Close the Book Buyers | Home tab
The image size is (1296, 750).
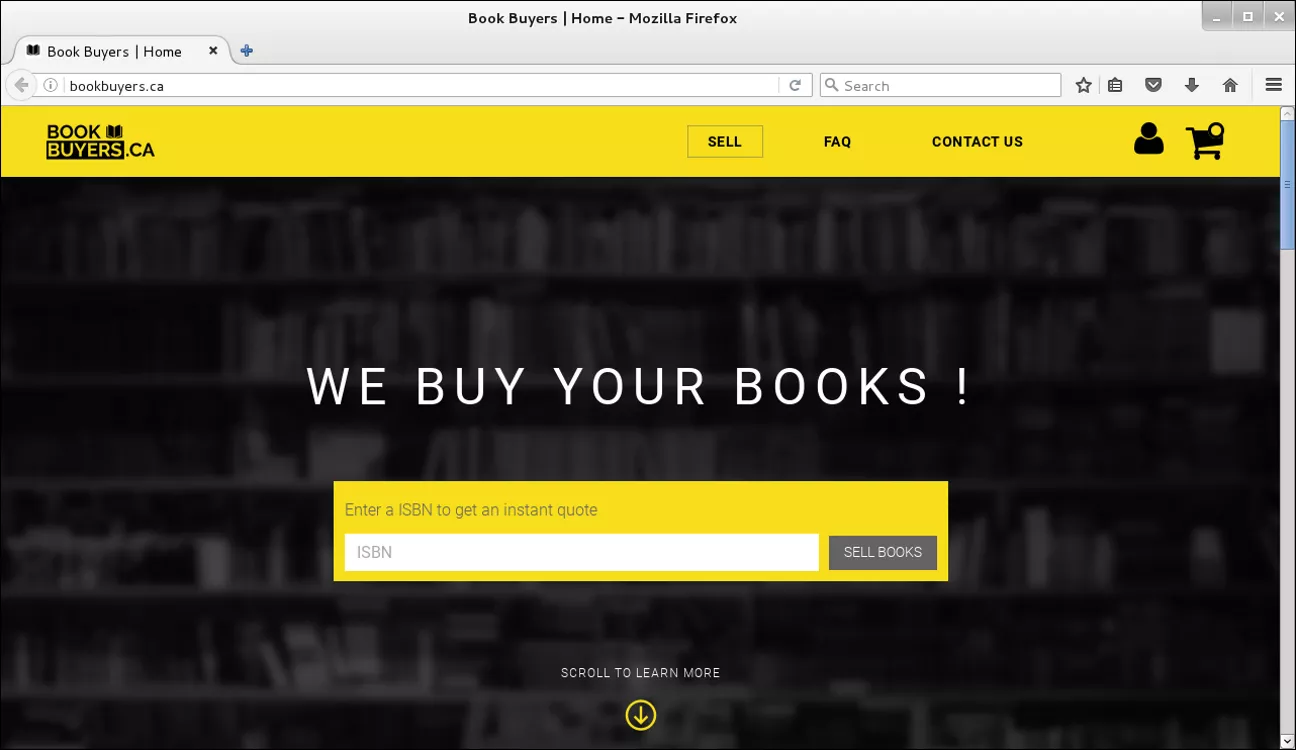(213, 51)
